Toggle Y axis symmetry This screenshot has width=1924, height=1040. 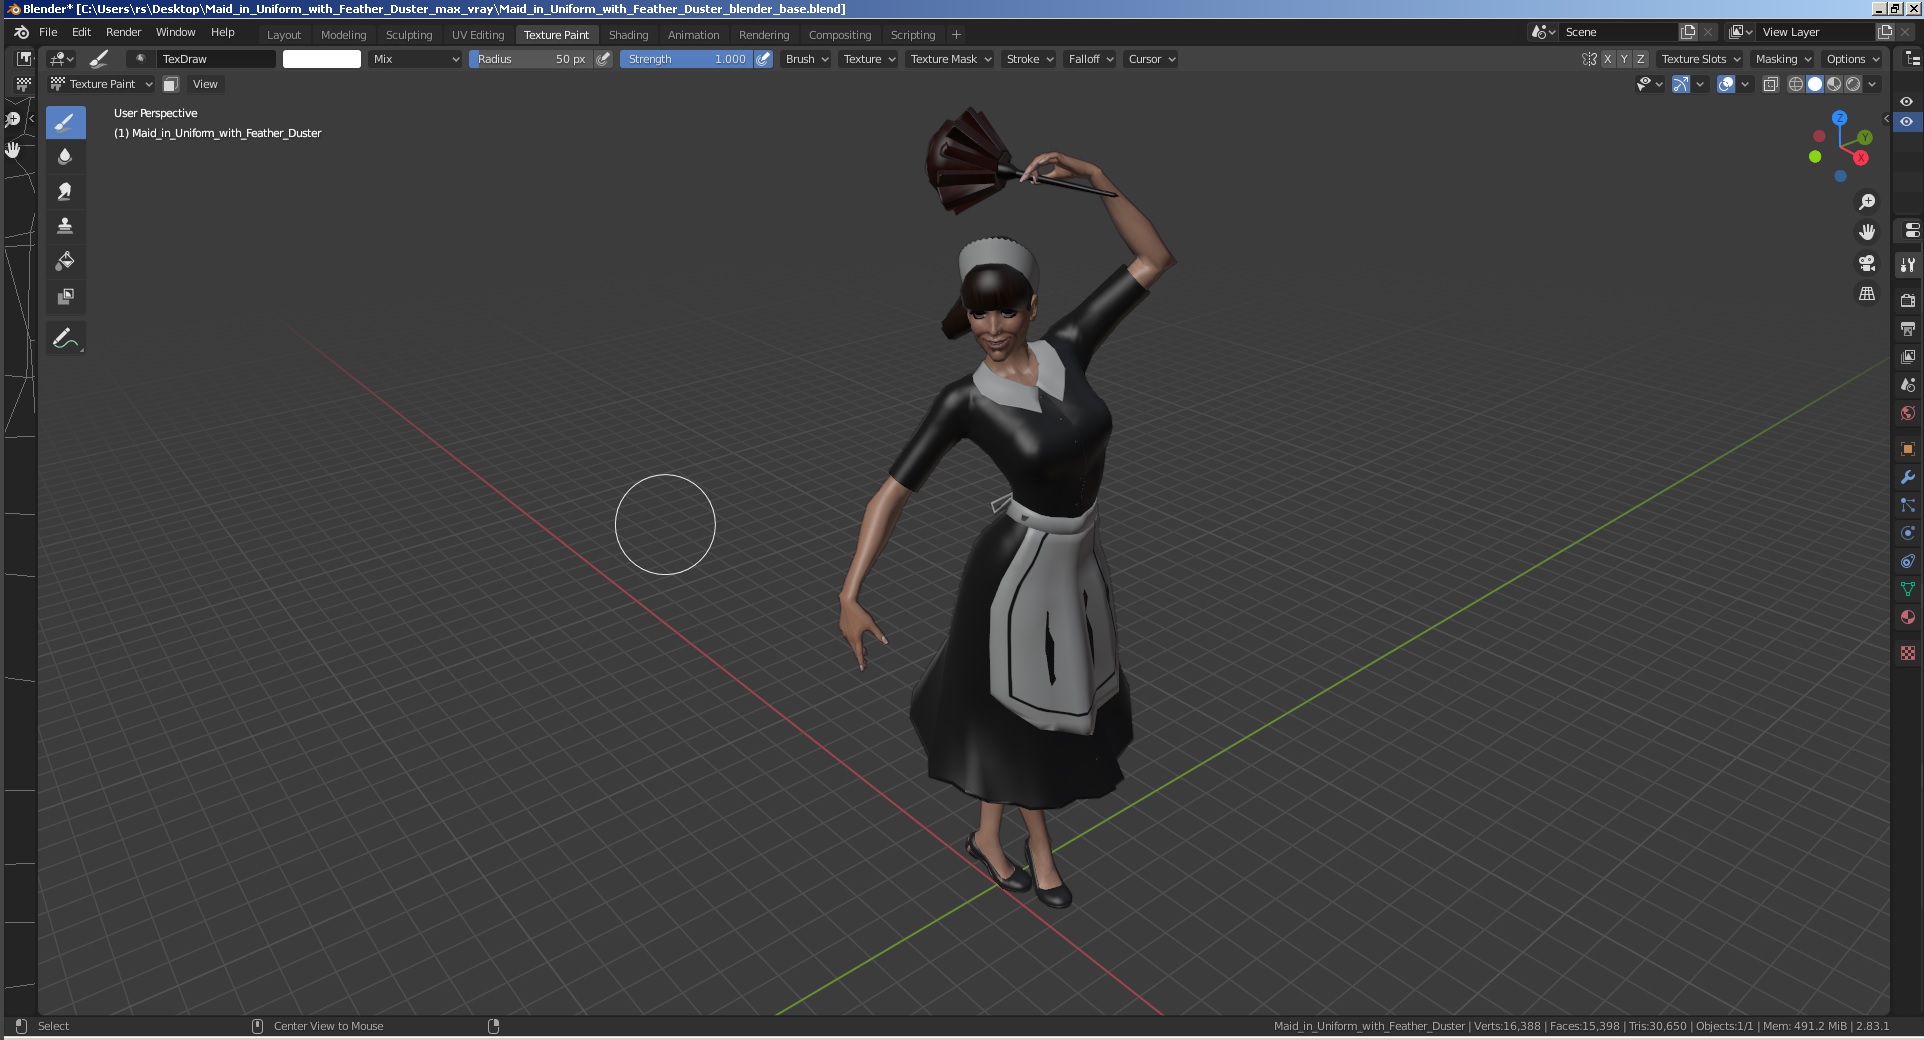pos(1623,59)
